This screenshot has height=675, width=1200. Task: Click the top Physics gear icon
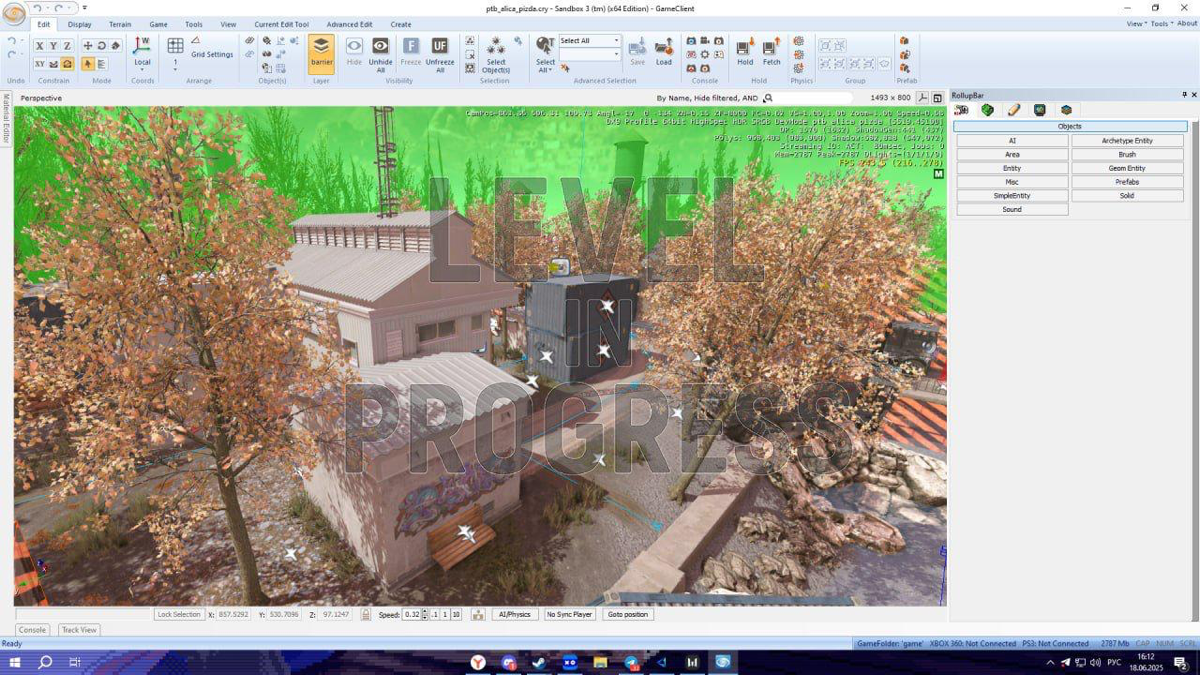798,42
